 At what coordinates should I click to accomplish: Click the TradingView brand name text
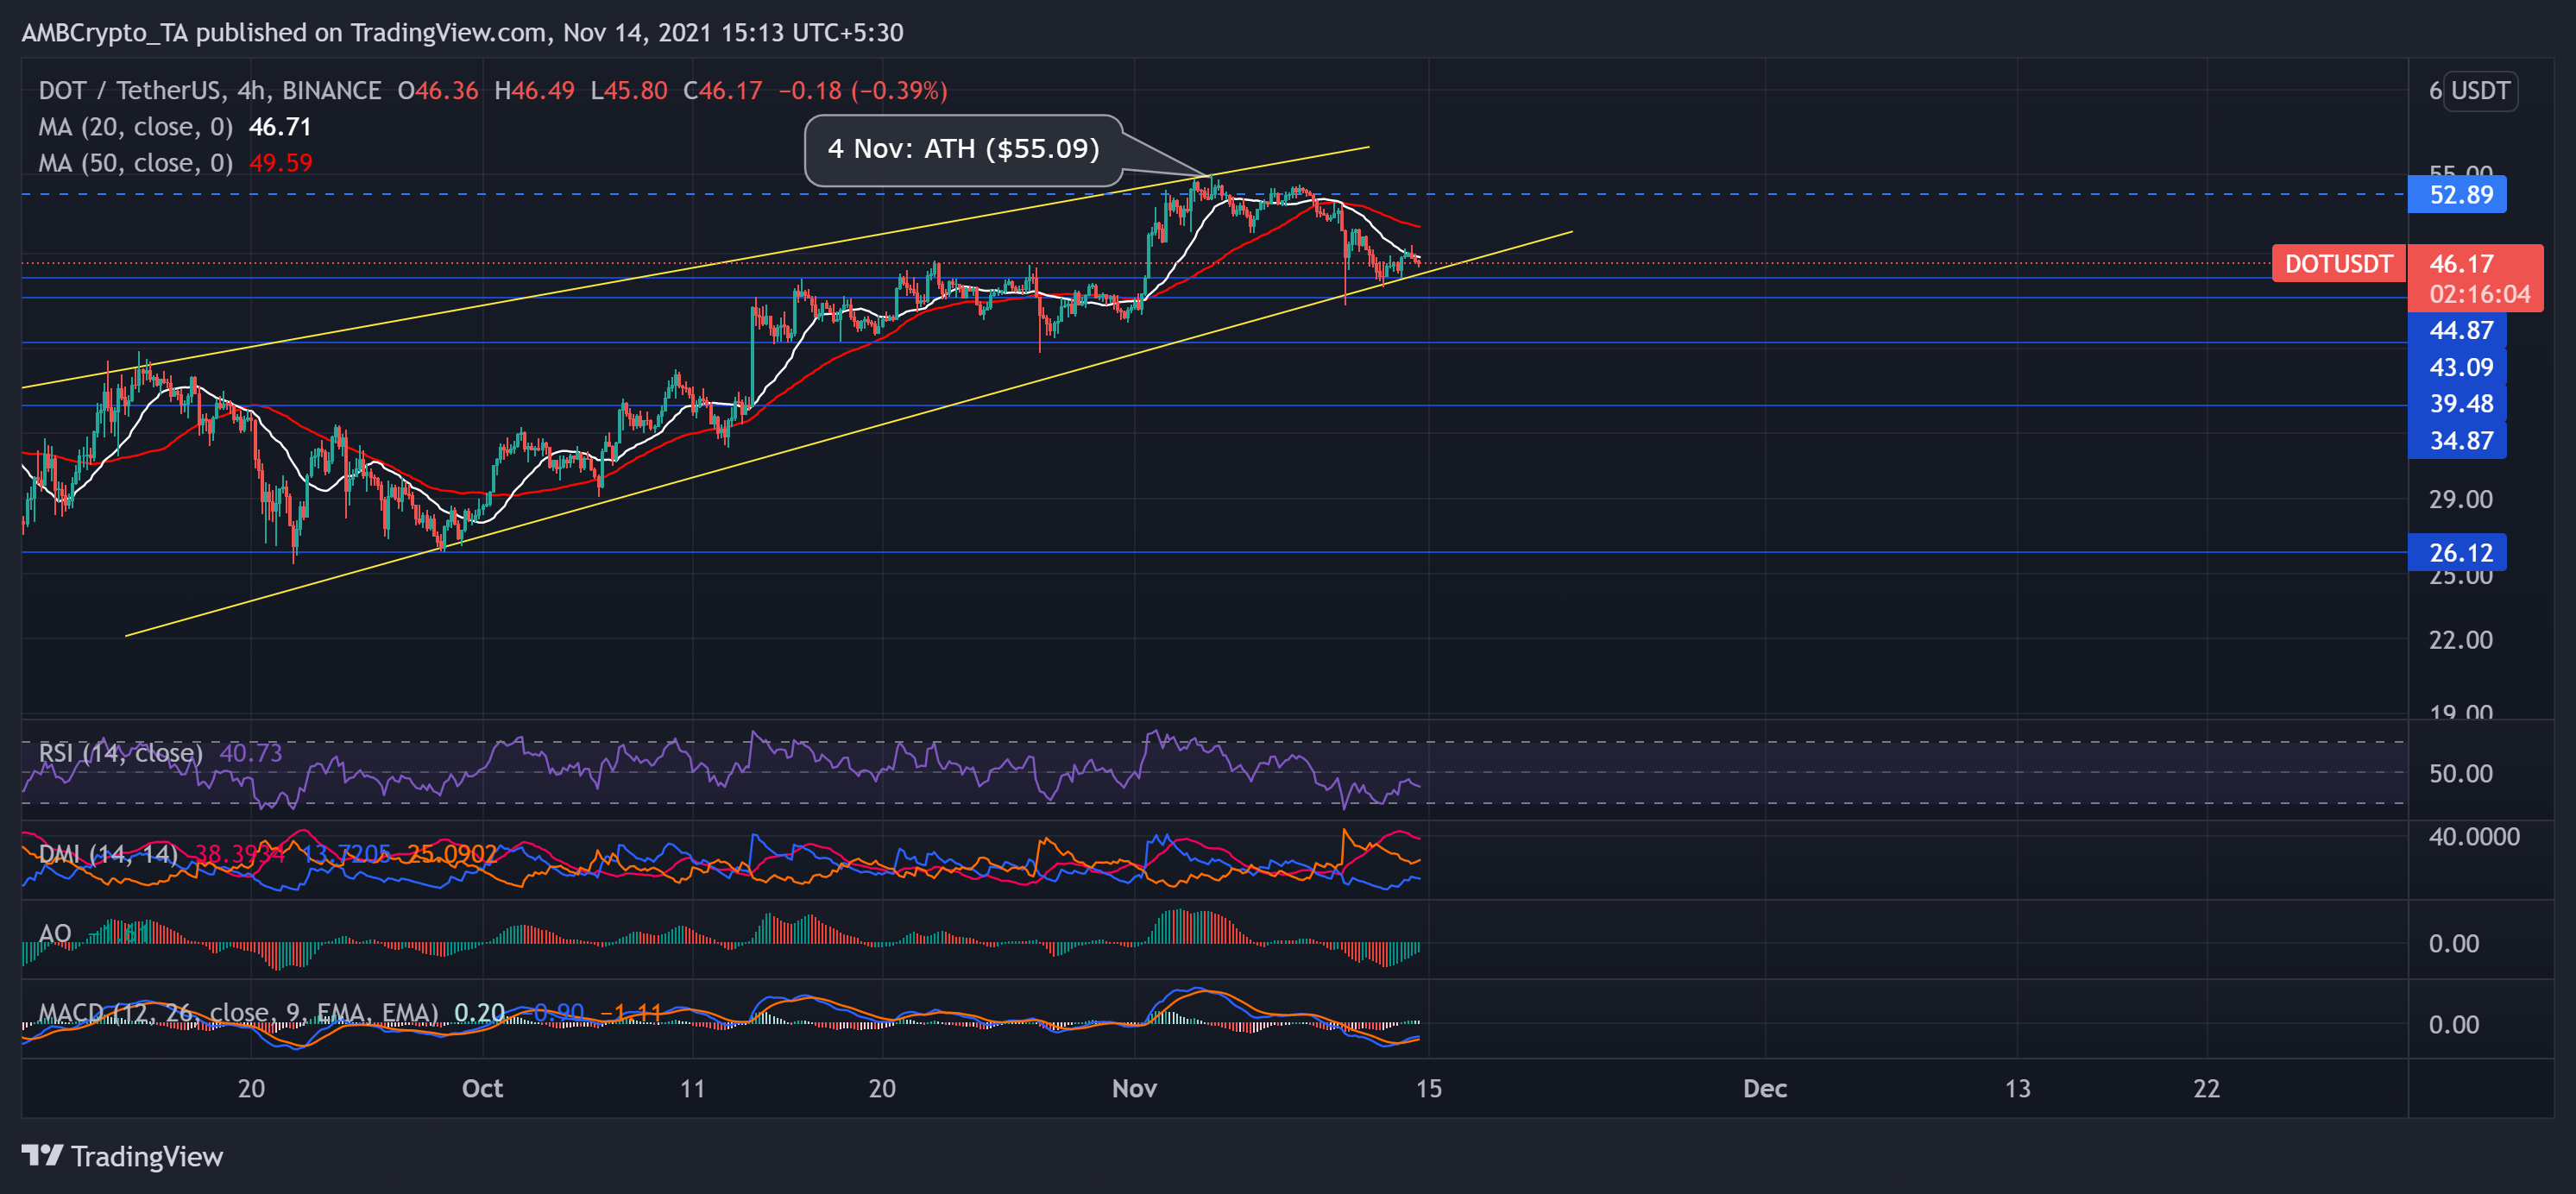click(x=147, y=1156)
